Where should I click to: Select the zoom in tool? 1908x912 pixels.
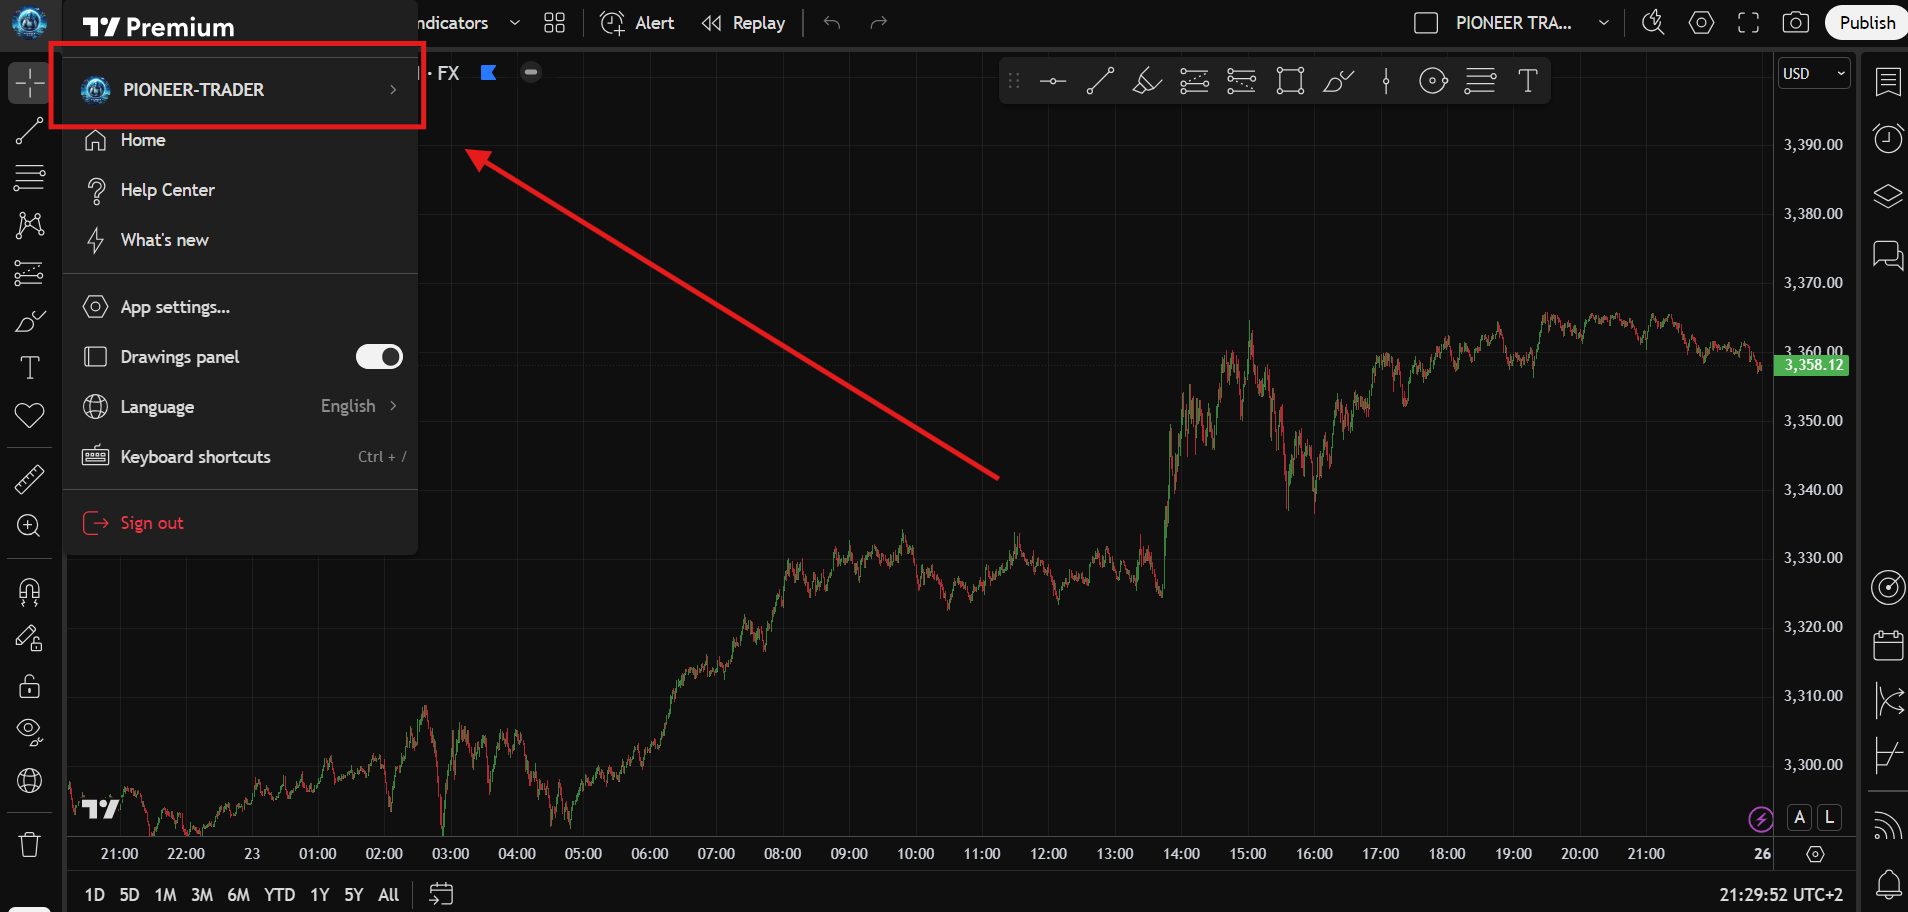pyautogui.click(x=29, y=526)
